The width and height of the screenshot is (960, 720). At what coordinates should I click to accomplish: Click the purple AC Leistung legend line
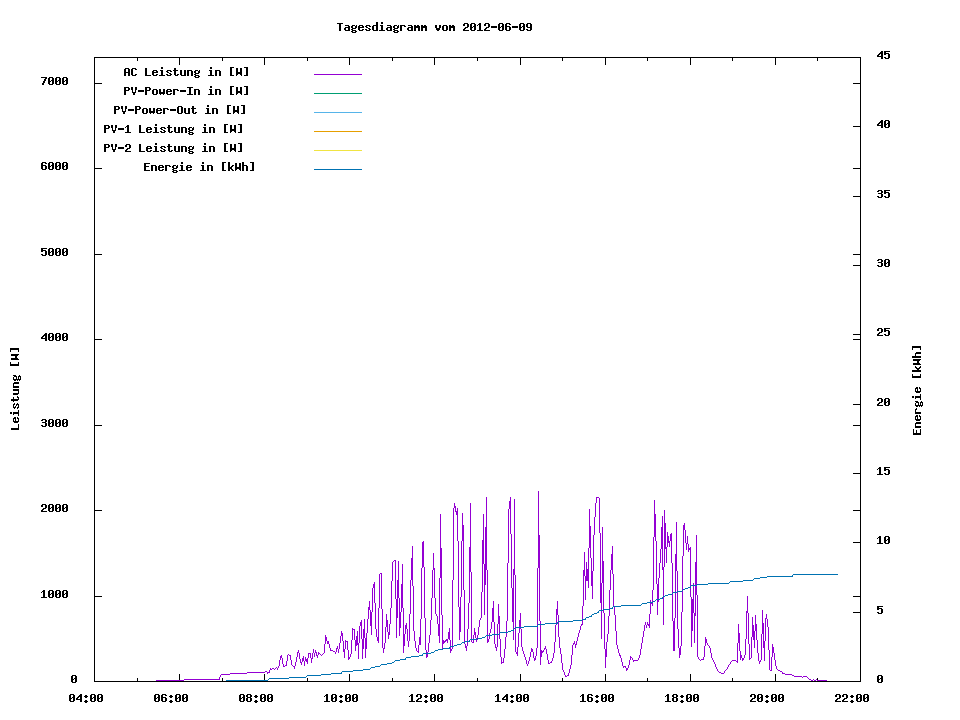pos(337,74)
